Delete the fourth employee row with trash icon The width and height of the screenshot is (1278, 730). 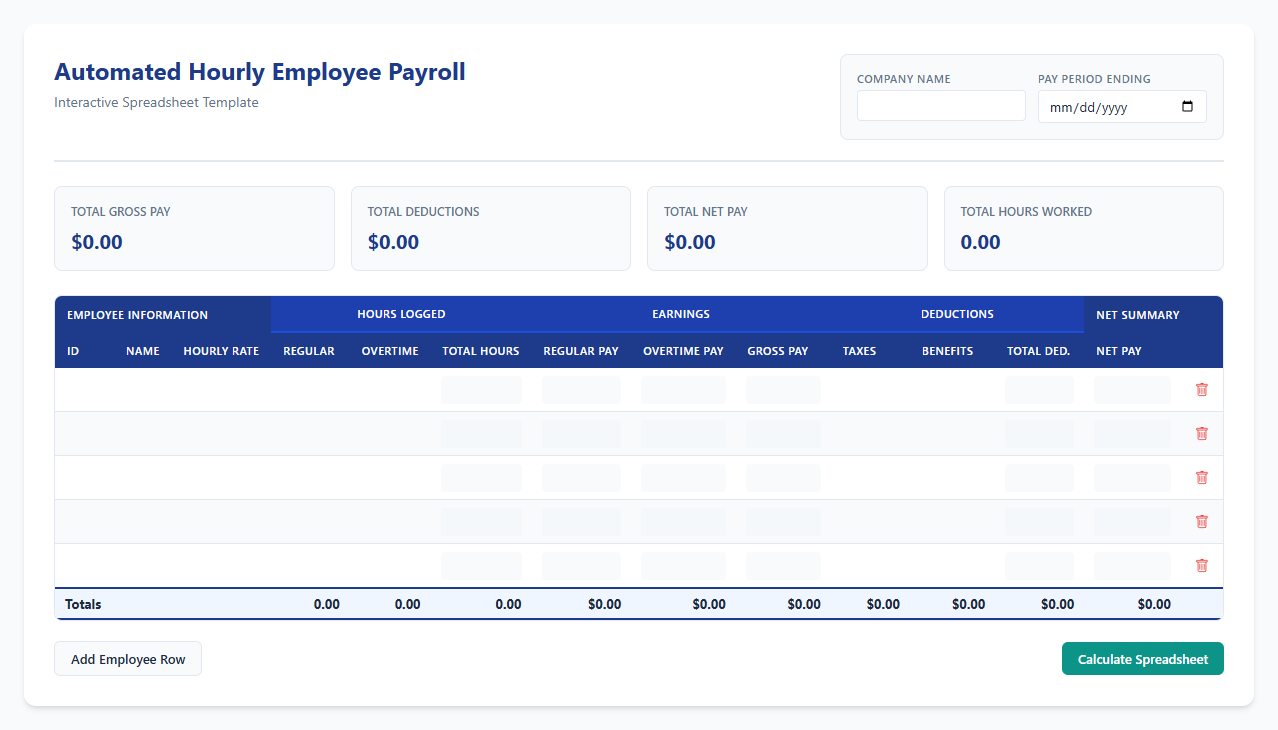click(1202, 522)
